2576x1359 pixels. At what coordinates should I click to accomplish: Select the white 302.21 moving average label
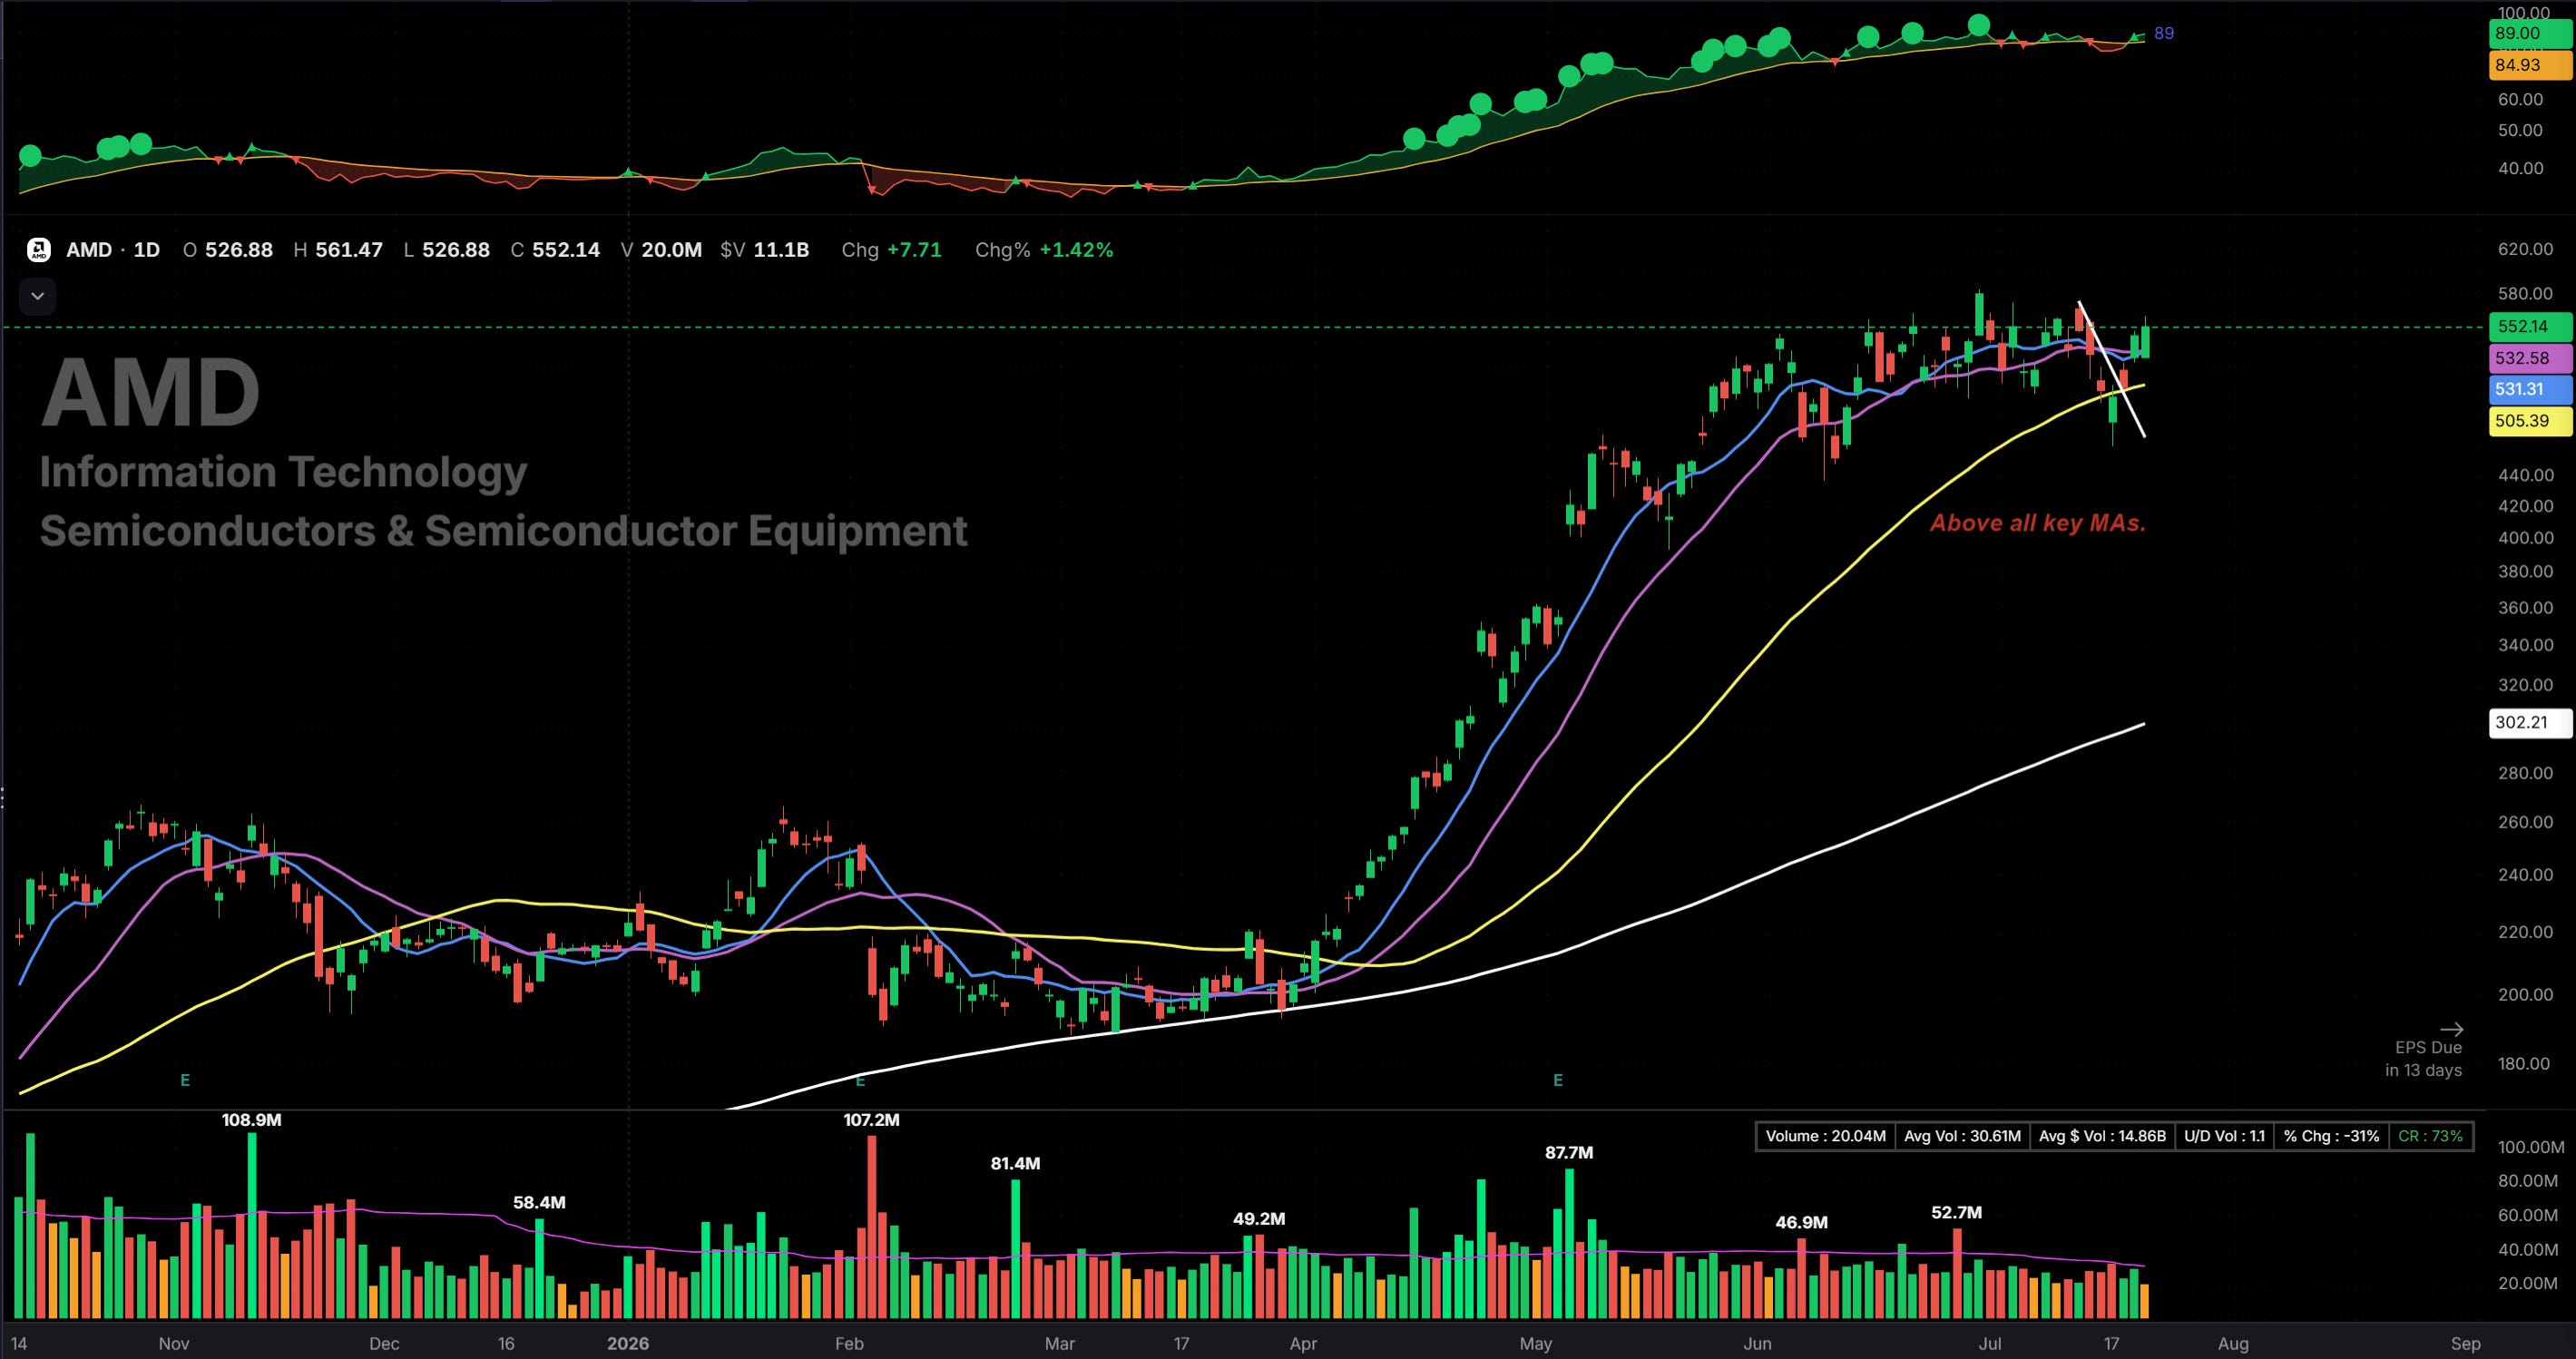point(2529,722)
